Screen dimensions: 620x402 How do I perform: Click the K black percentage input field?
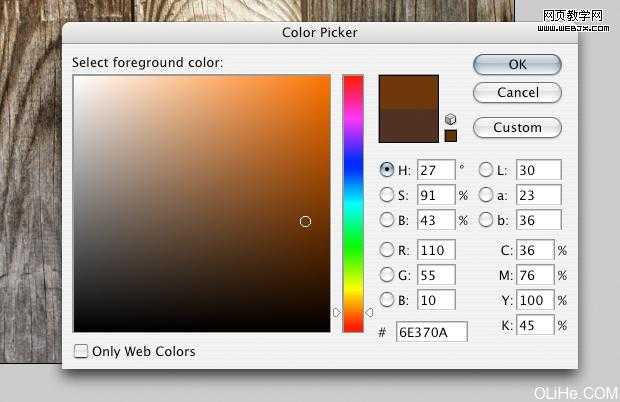[x=535, y=325]
